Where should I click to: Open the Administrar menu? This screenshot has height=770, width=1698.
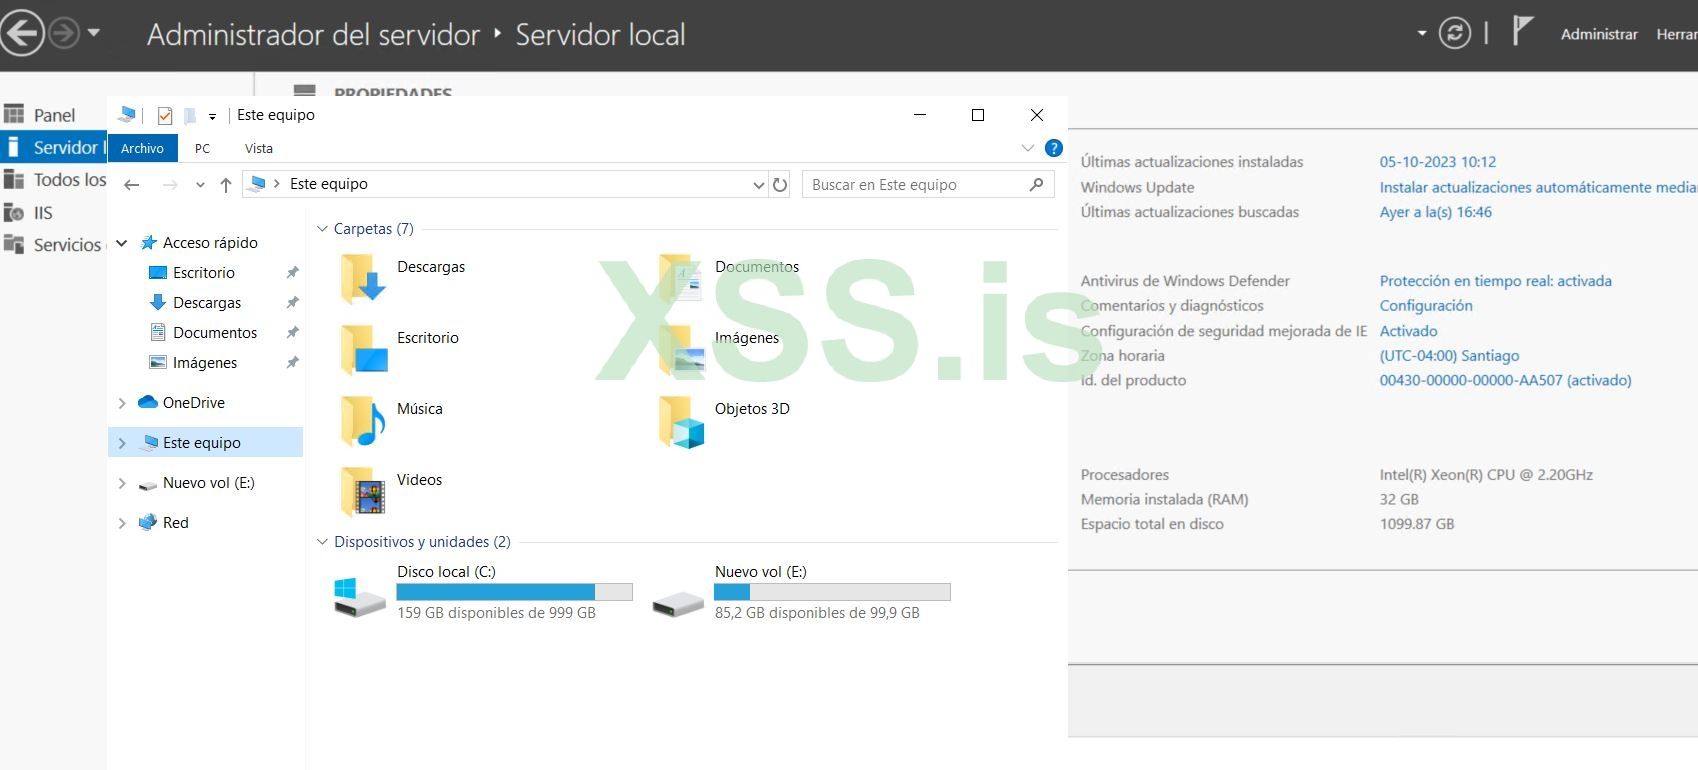(x=1598, y=34)
